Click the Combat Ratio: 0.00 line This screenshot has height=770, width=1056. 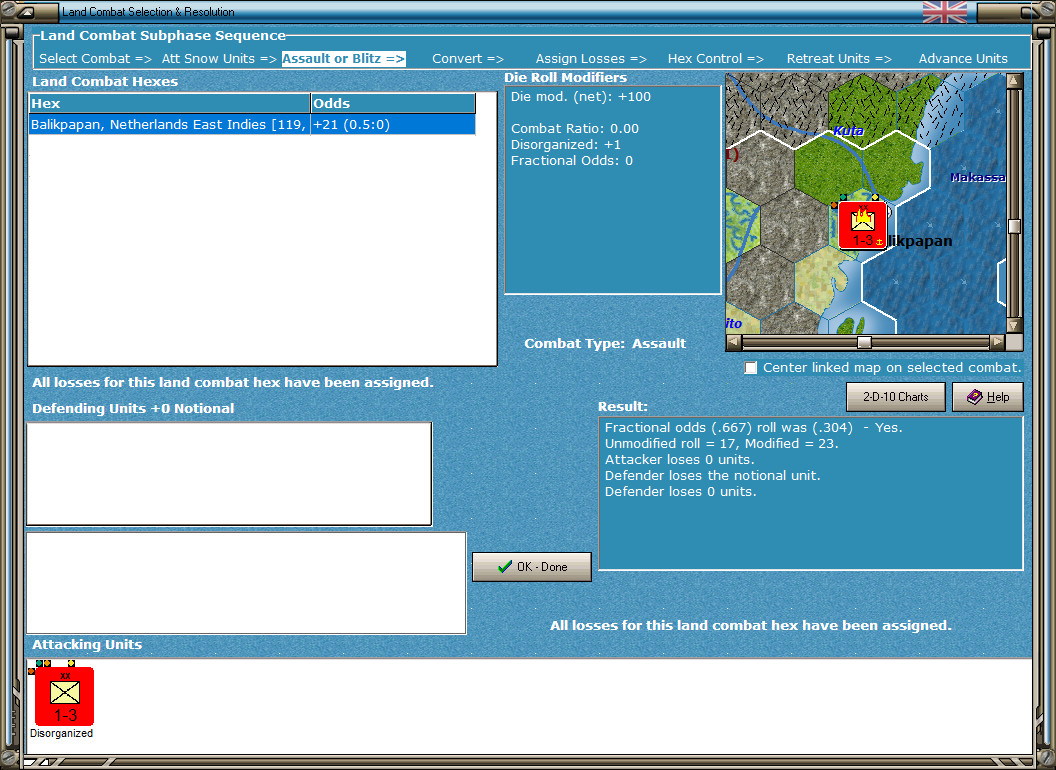pyautogui.click(x=574, y=129)
